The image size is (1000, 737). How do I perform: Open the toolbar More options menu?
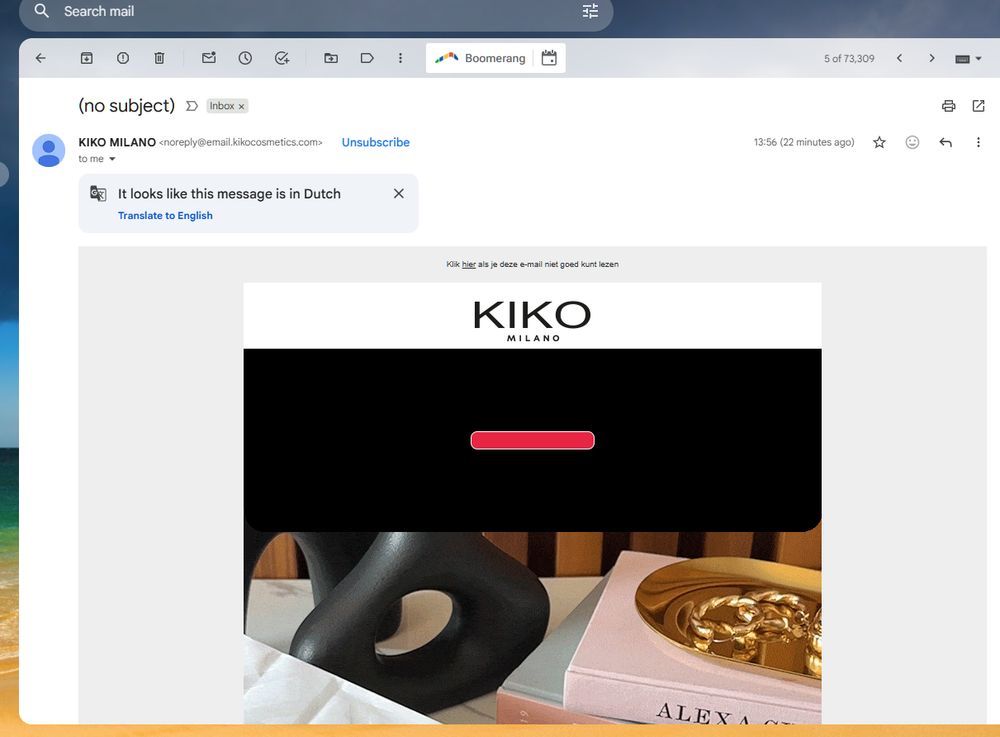[x=401, y=58]
